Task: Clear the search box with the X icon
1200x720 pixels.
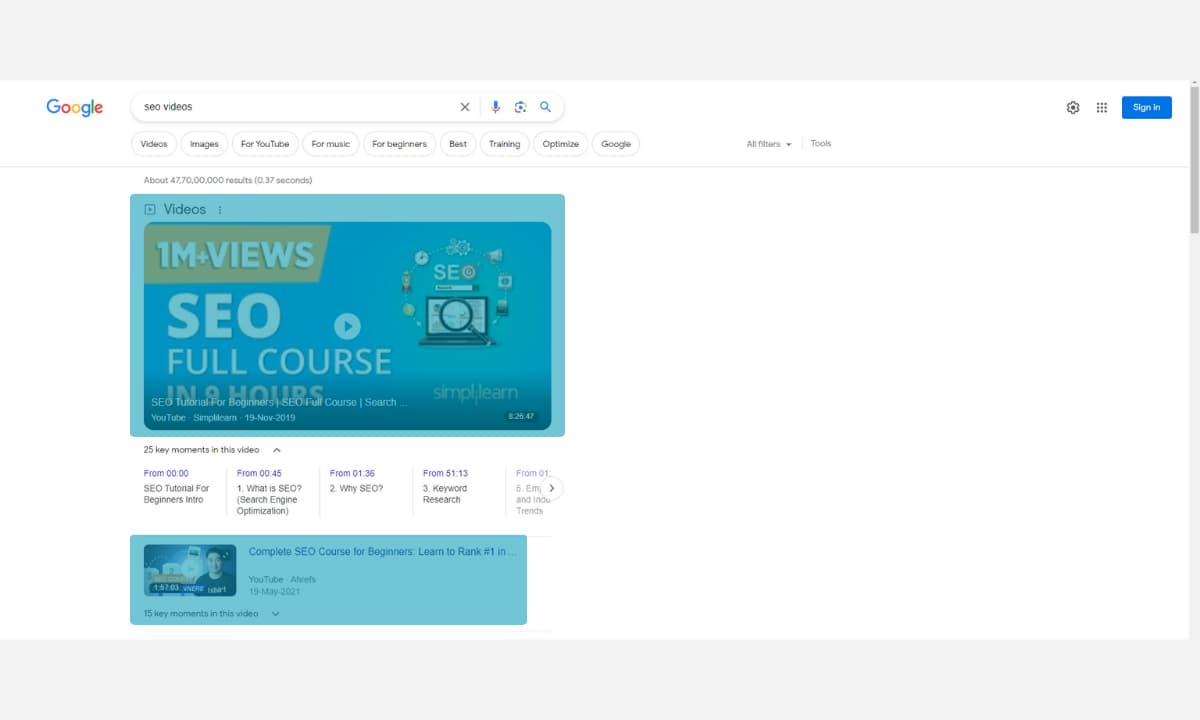Action: coord(464,107)
